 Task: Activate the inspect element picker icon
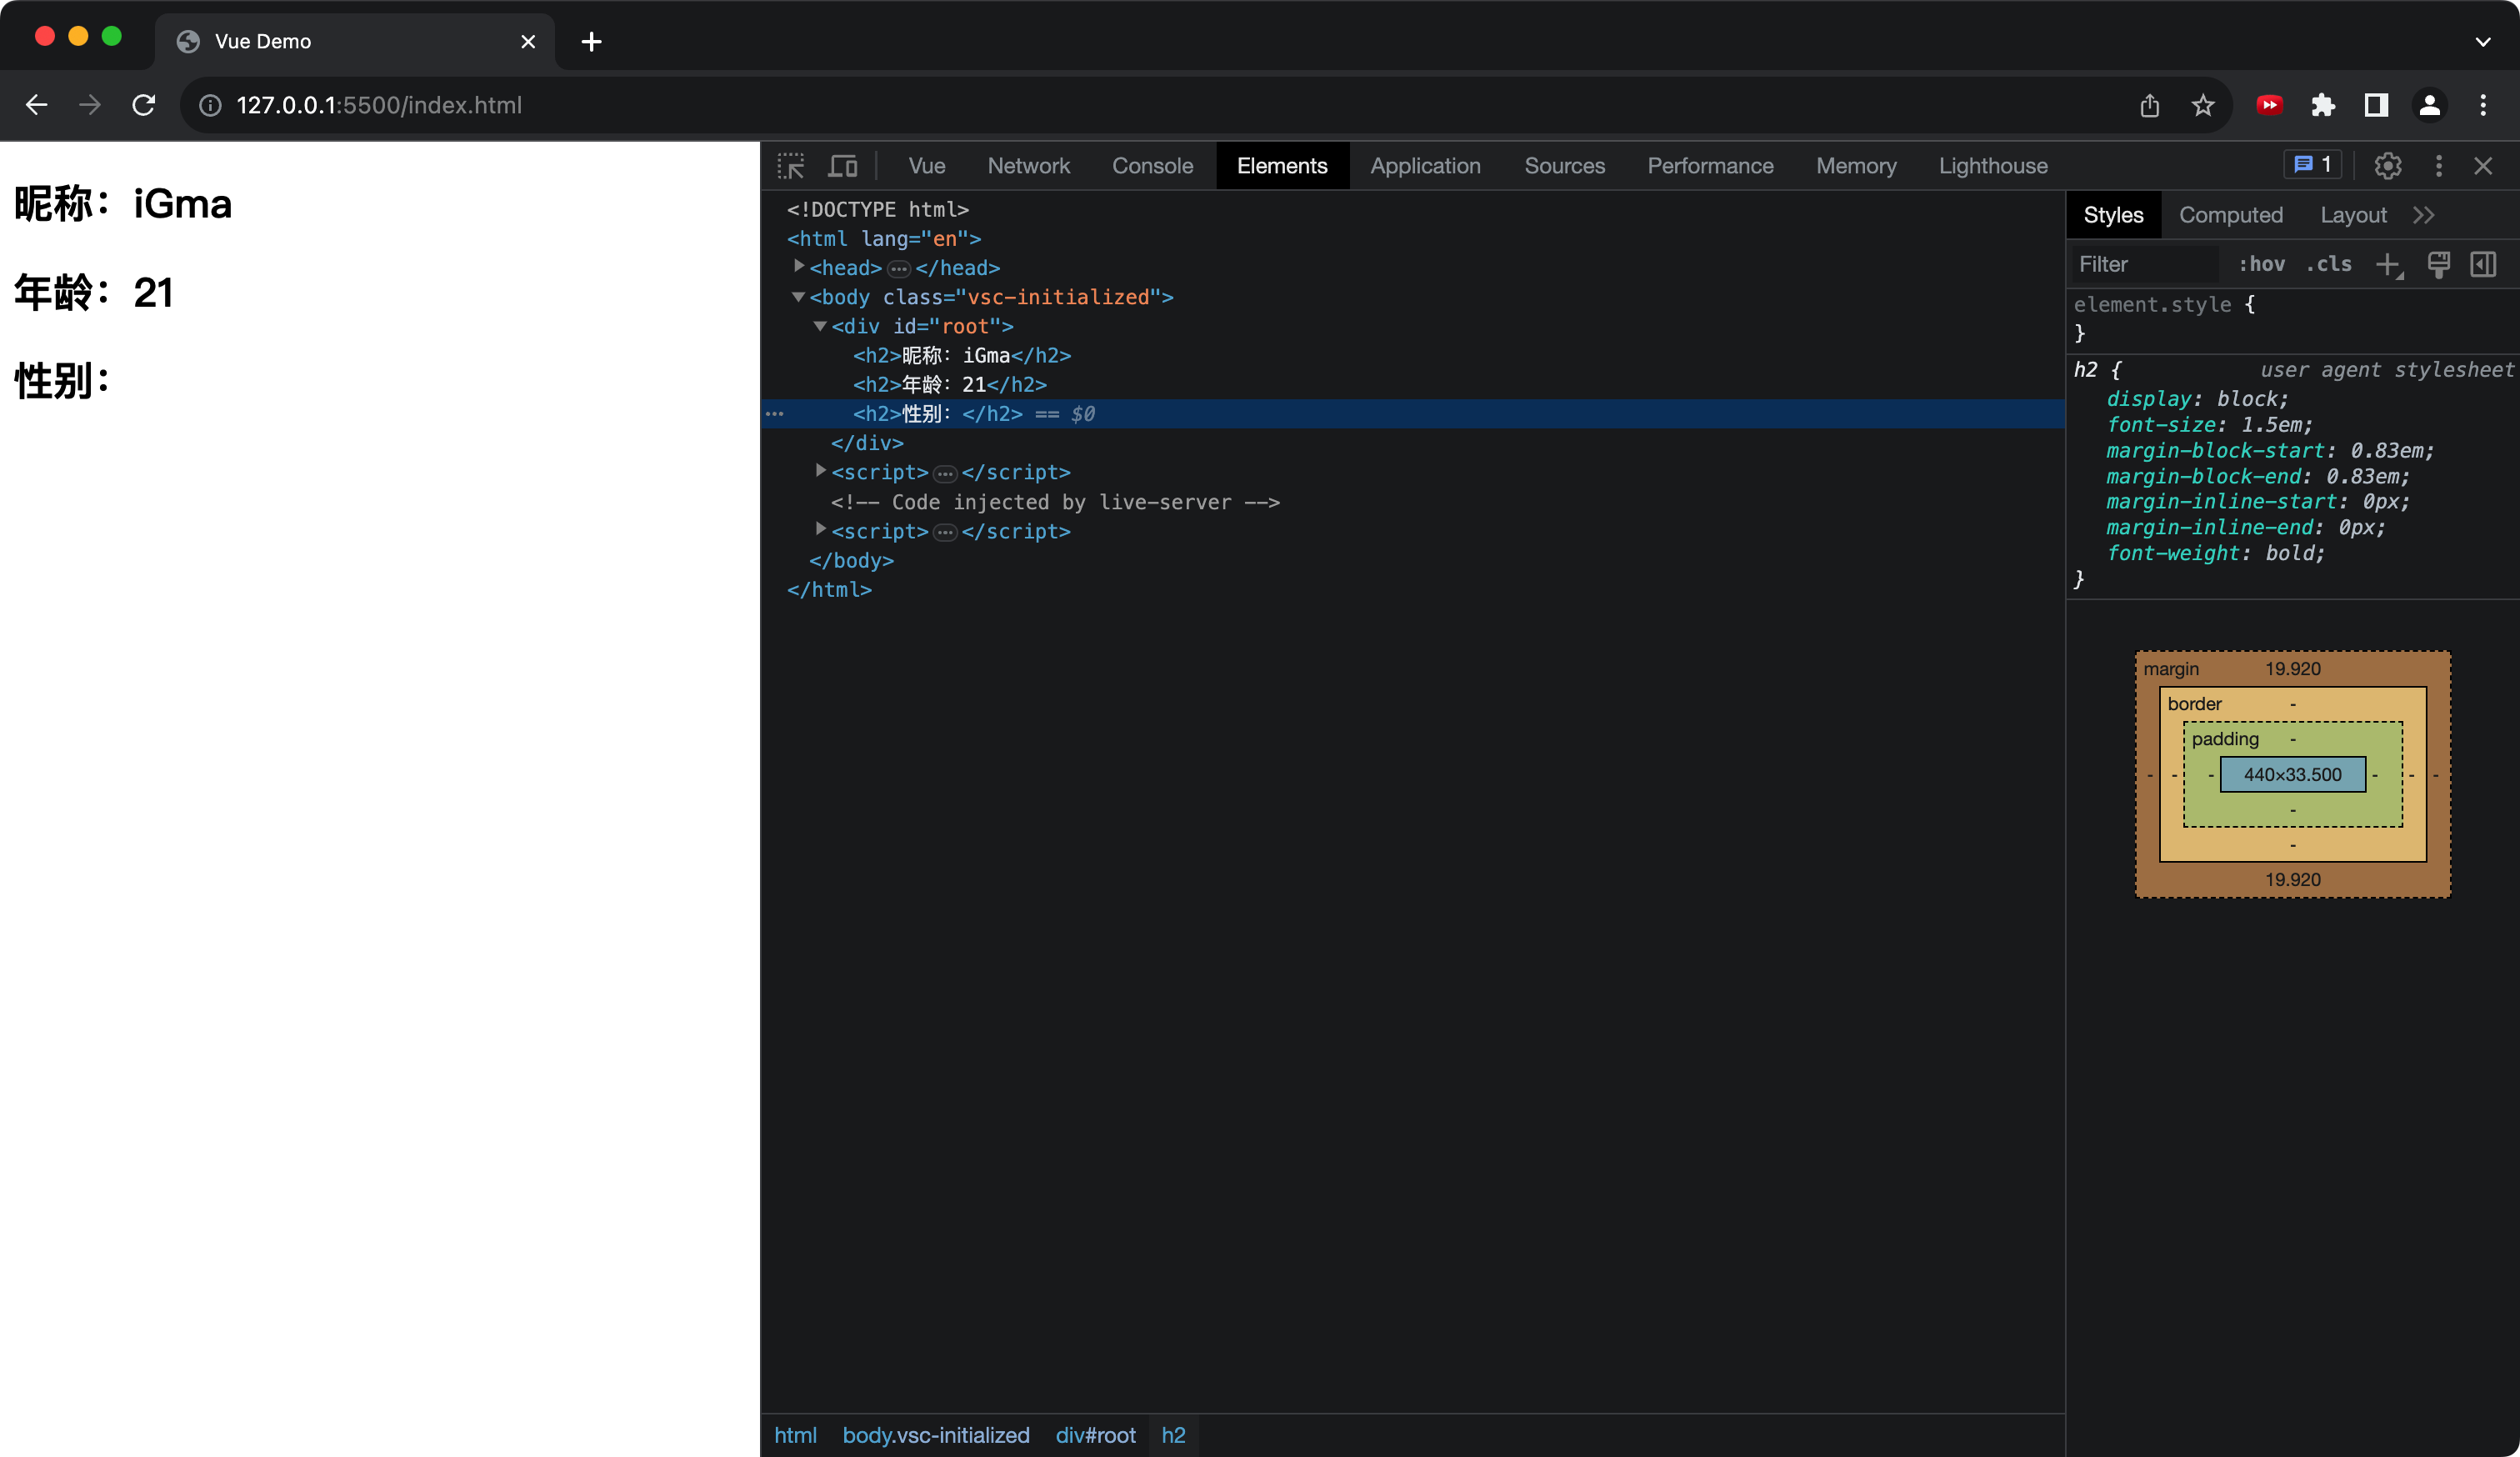[791, 166]
